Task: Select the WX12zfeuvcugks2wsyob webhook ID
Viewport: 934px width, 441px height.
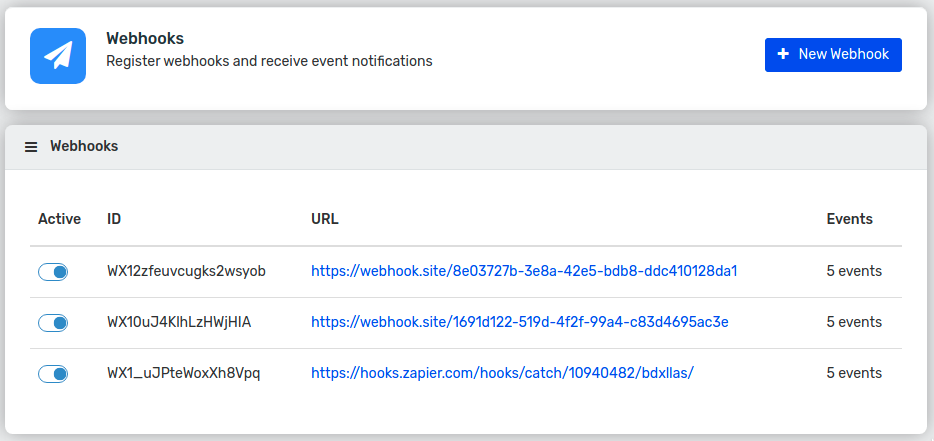Action: [186, 271]
